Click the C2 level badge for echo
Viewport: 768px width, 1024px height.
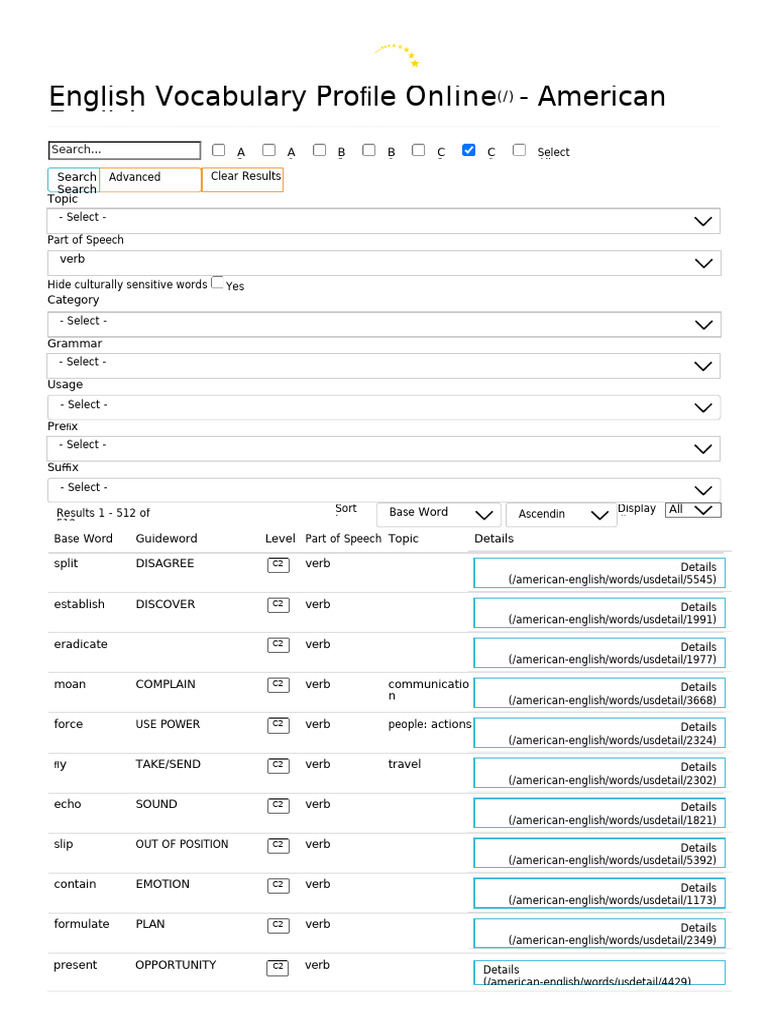pos(278,805)
